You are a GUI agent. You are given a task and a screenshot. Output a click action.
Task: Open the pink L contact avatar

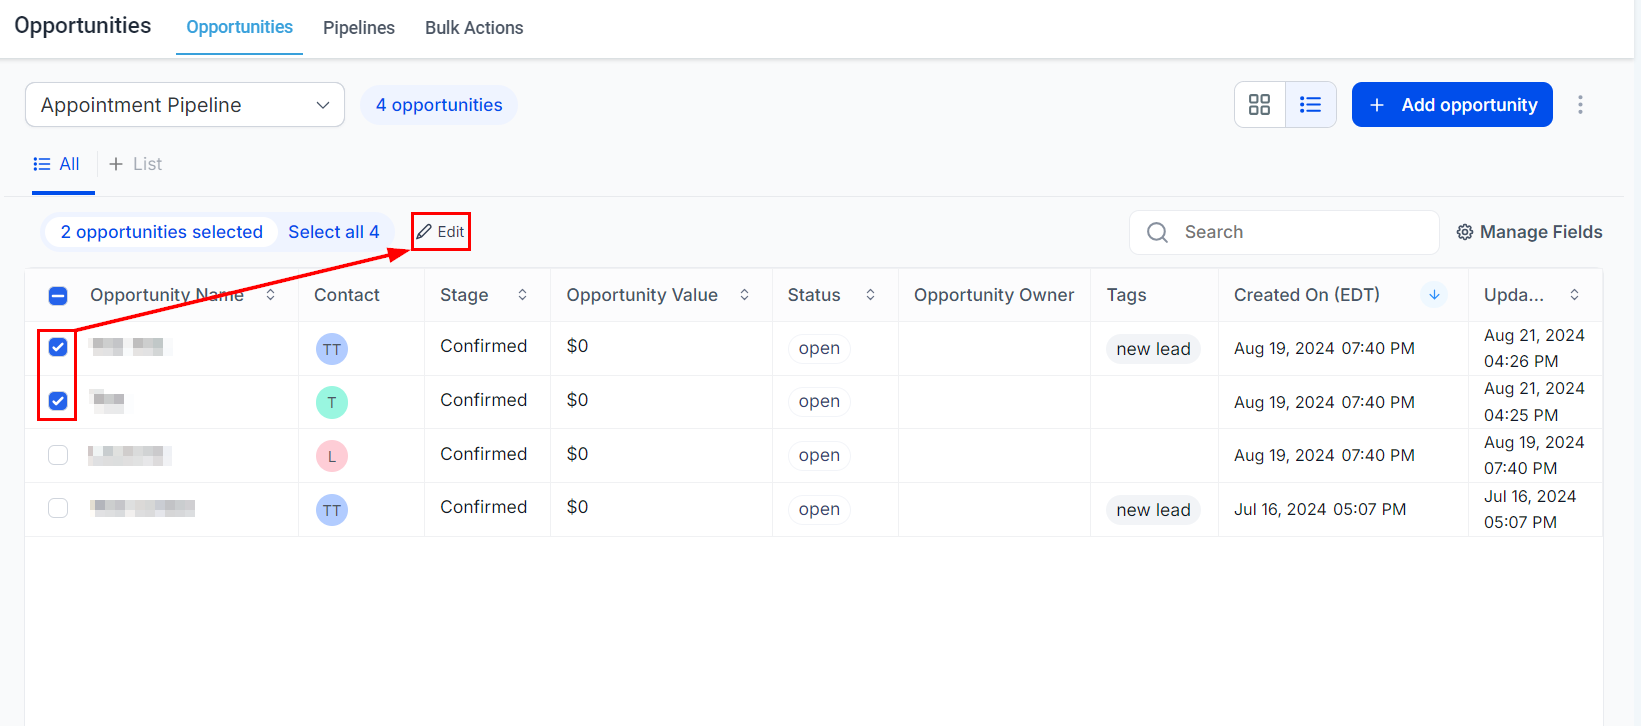[x=332, y=456]
